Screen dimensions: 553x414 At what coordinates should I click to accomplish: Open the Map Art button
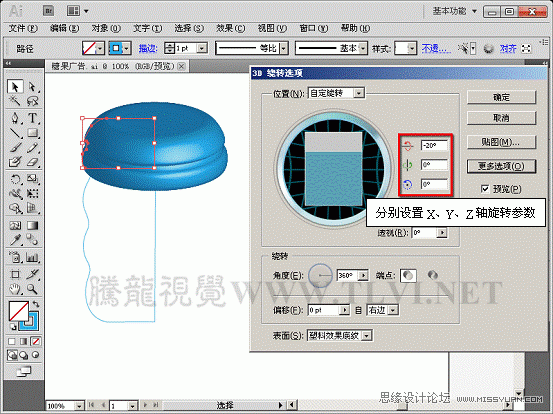pyautogui.click(x=501, y=142)
